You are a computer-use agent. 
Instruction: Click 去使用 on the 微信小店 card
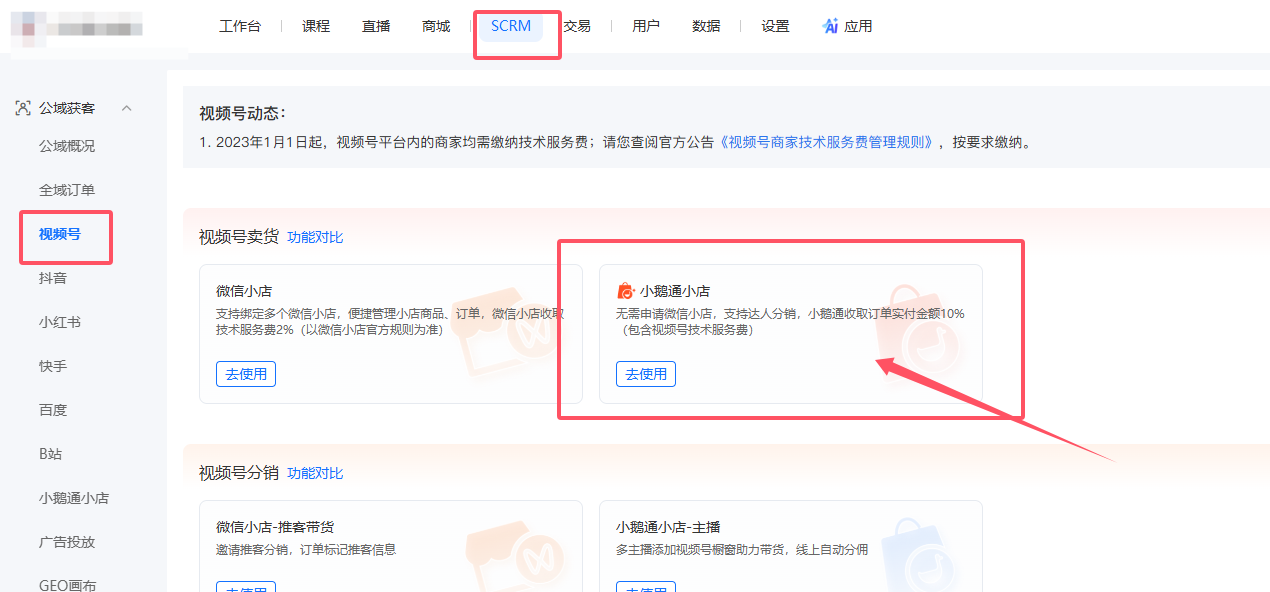[x=246, y=374]
